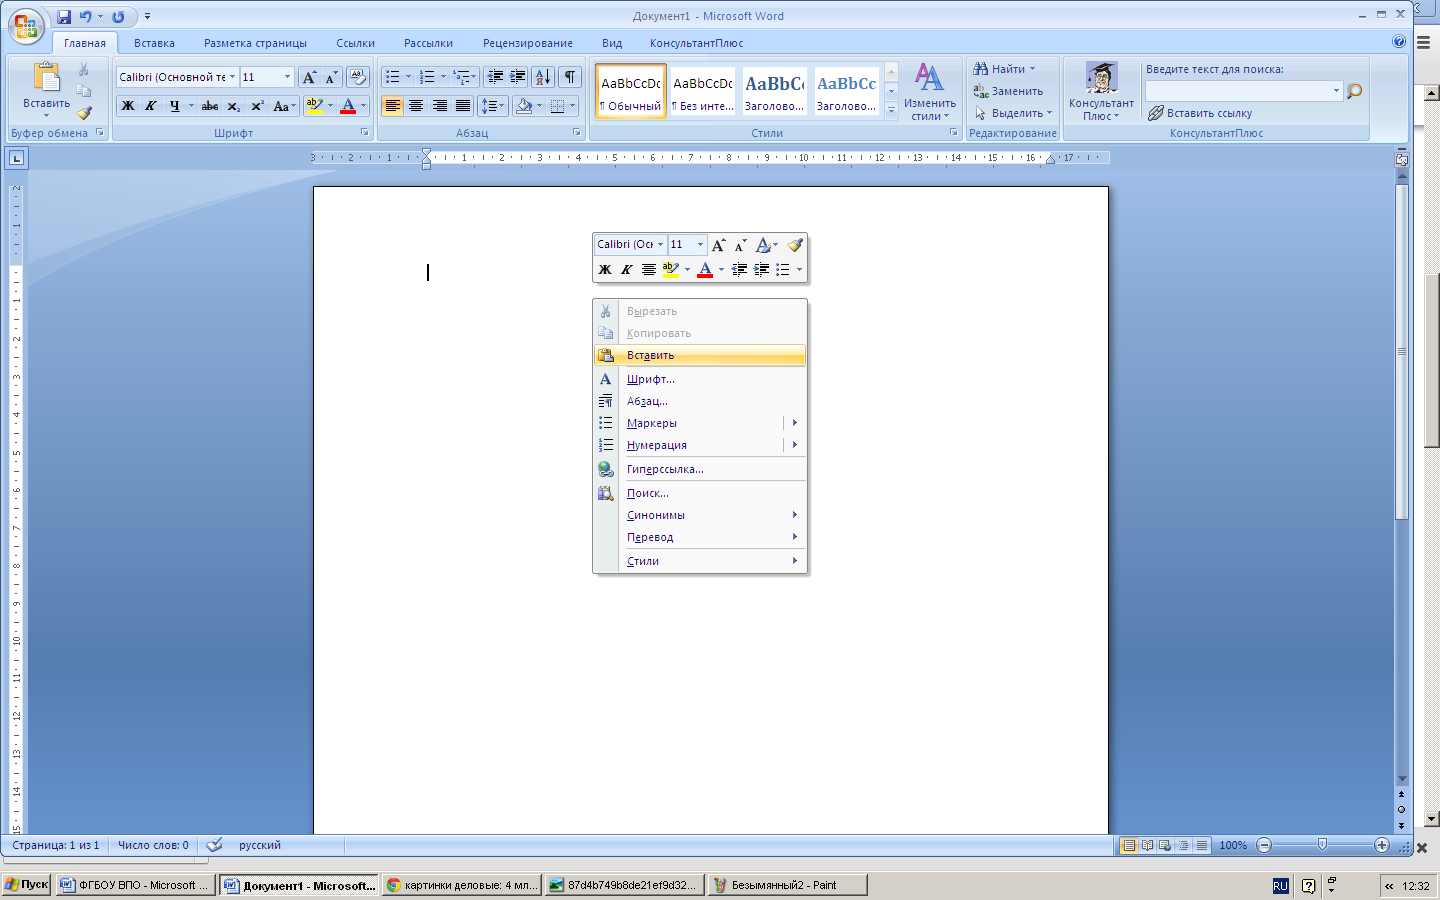This screenshot has height=900, width=1440.
Task: Shrink font size in ribbon
Action: (x=331, y=77)
